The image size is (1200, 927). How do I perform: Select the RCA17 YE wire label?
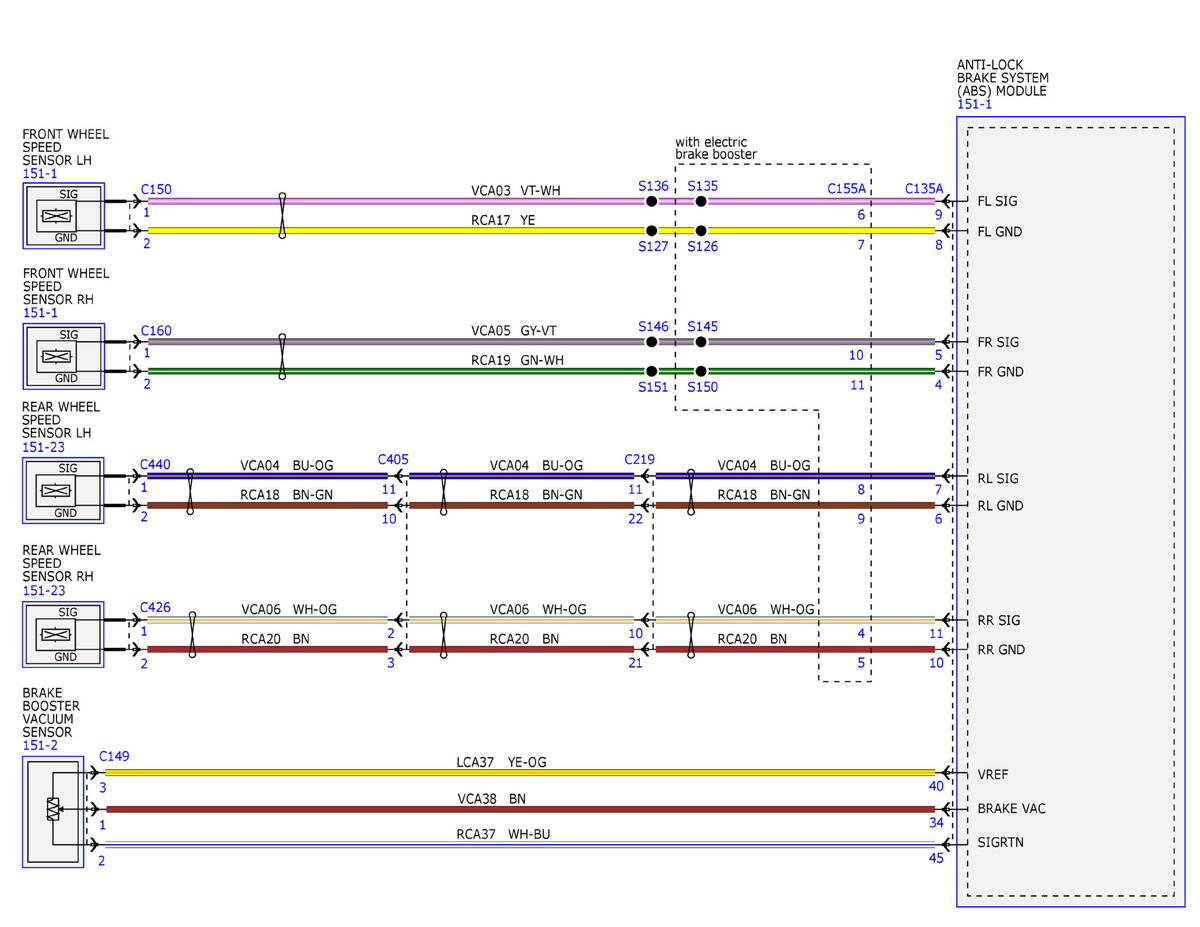(504, 219)
